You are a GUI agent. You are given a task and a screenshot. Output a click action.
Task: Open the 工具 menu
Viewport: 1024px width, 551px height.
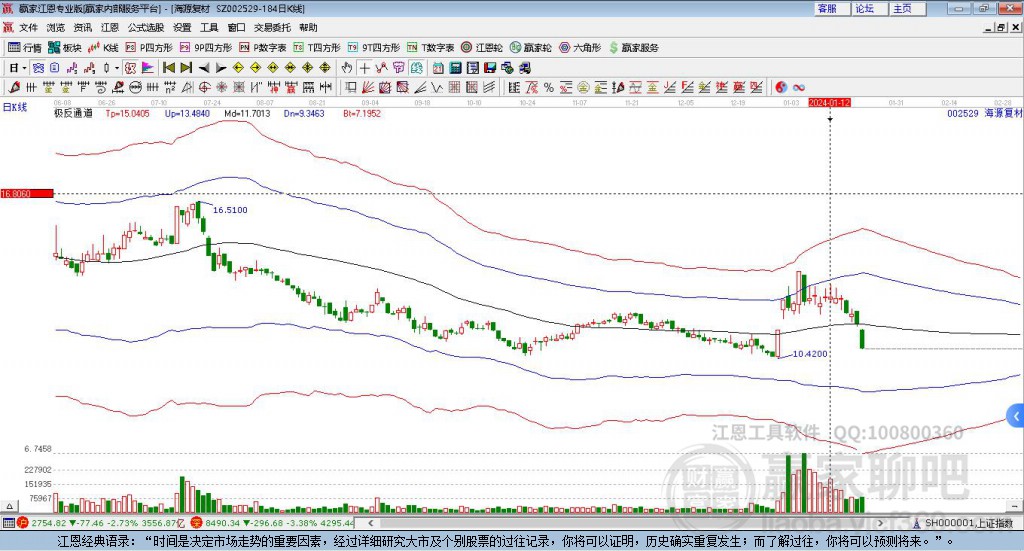click(209, 27)
